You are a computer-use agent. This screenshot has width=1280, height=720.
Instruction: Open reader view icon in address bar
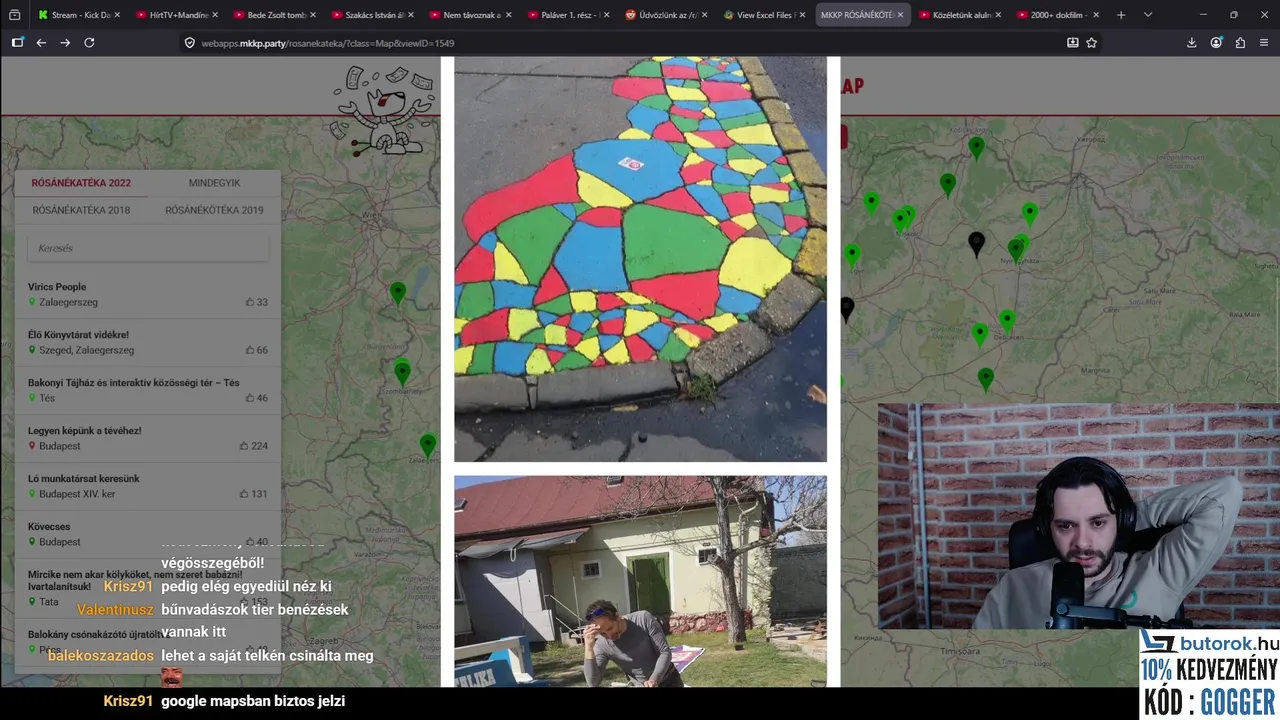coord(1073,43)
